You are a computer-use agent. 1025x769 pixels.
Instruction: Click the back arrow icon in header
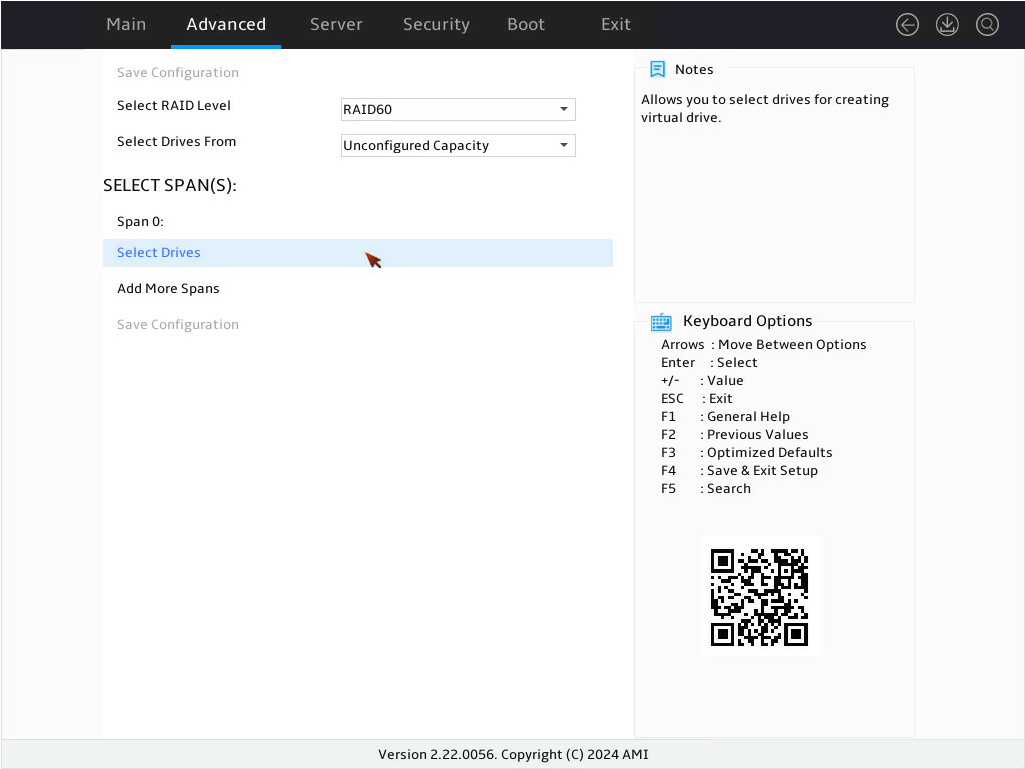point(907,25)
